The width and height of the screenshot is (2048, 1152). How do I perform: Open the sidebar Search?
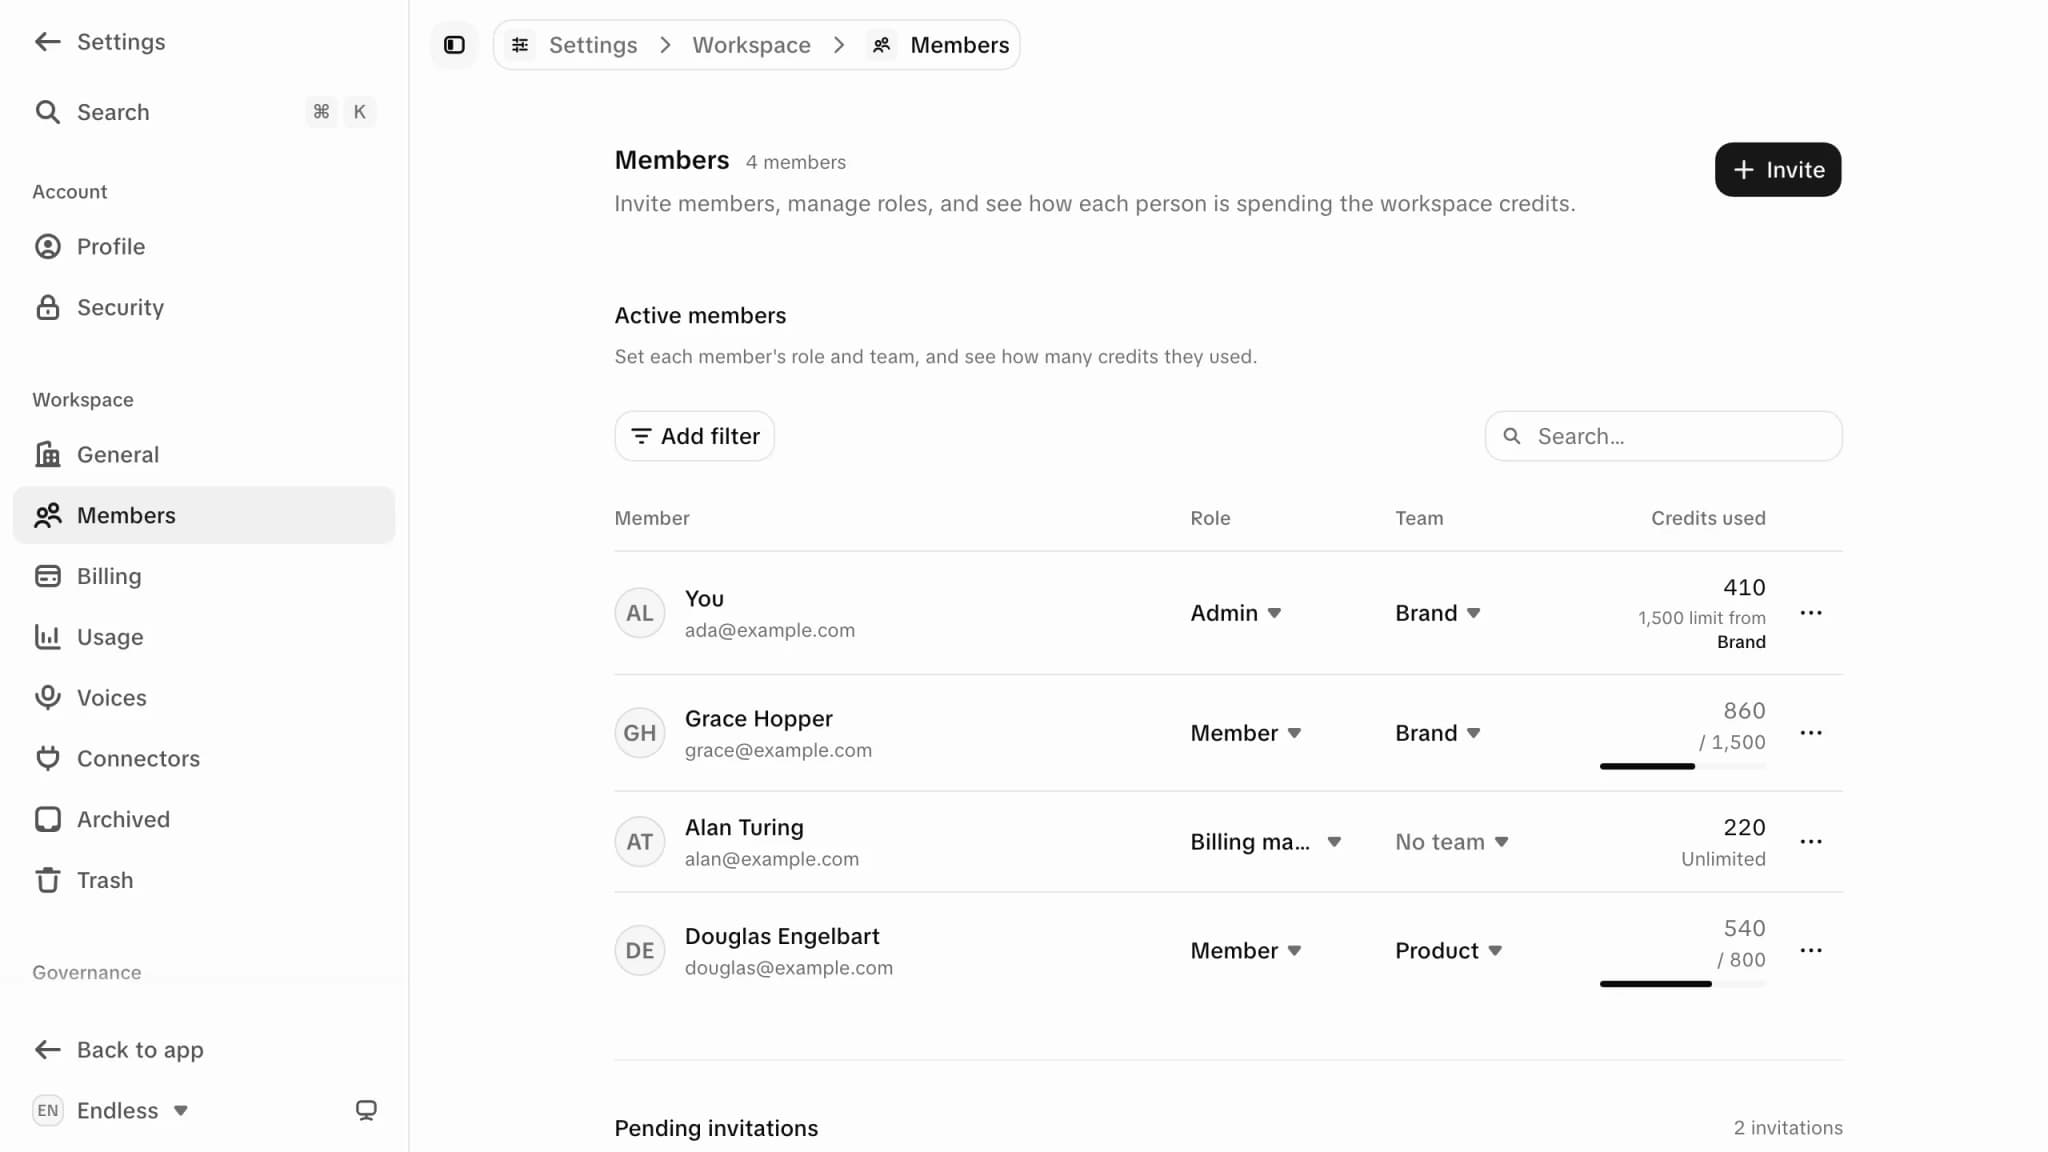click(x=204, y=112)
